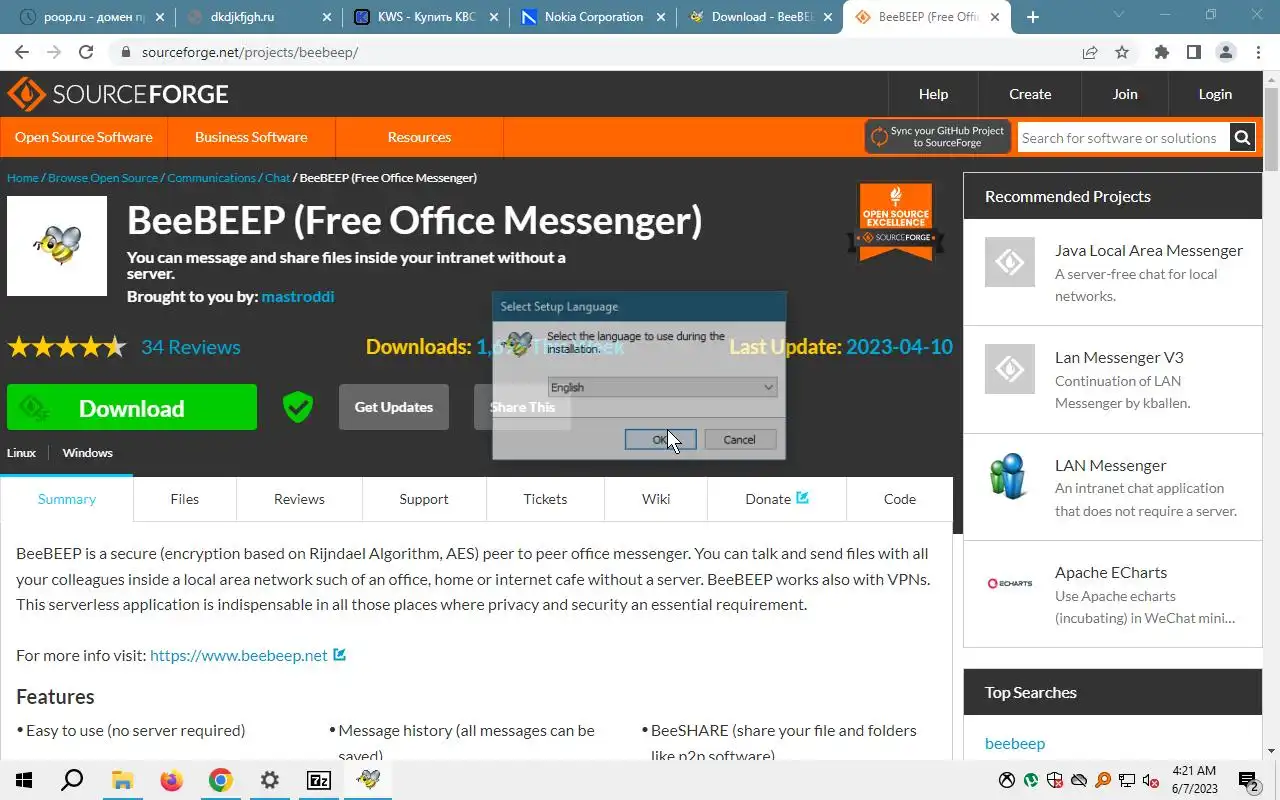Open notification center with 2 notifications
This screenshot has height=800, width=1280.
(x=1248, y=780)
